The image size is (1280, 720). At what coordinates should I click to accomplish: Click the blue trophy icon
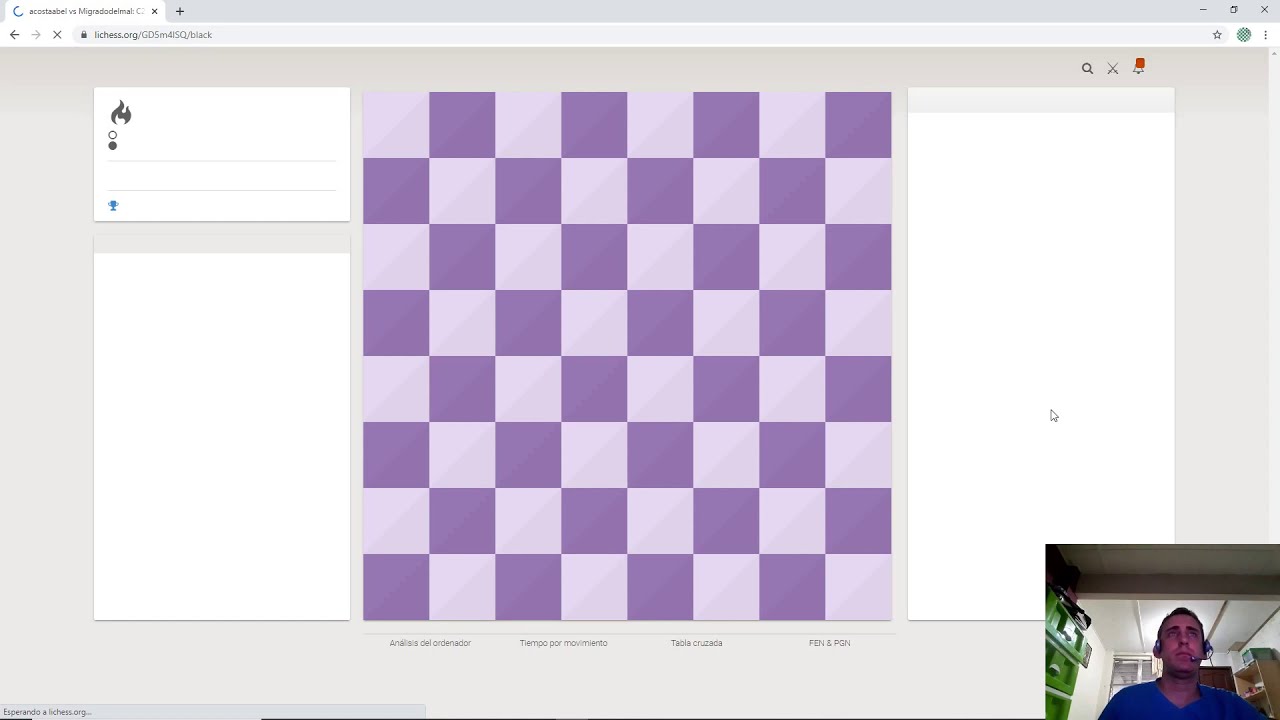(113, 205)
